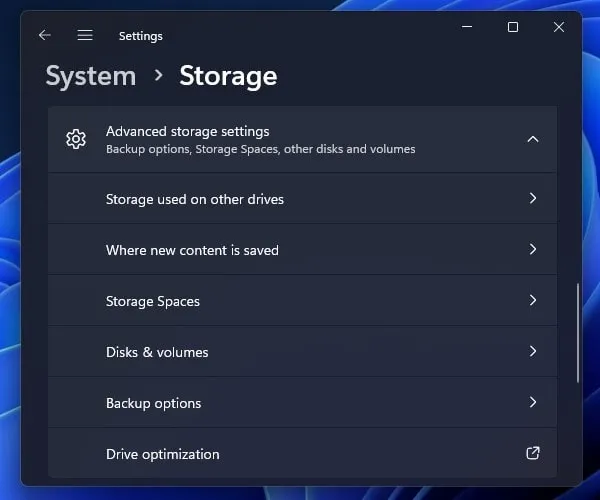Navigate to System in the breadcrumb
Viewport: 600px width, 500px height.
coord(91,76)
